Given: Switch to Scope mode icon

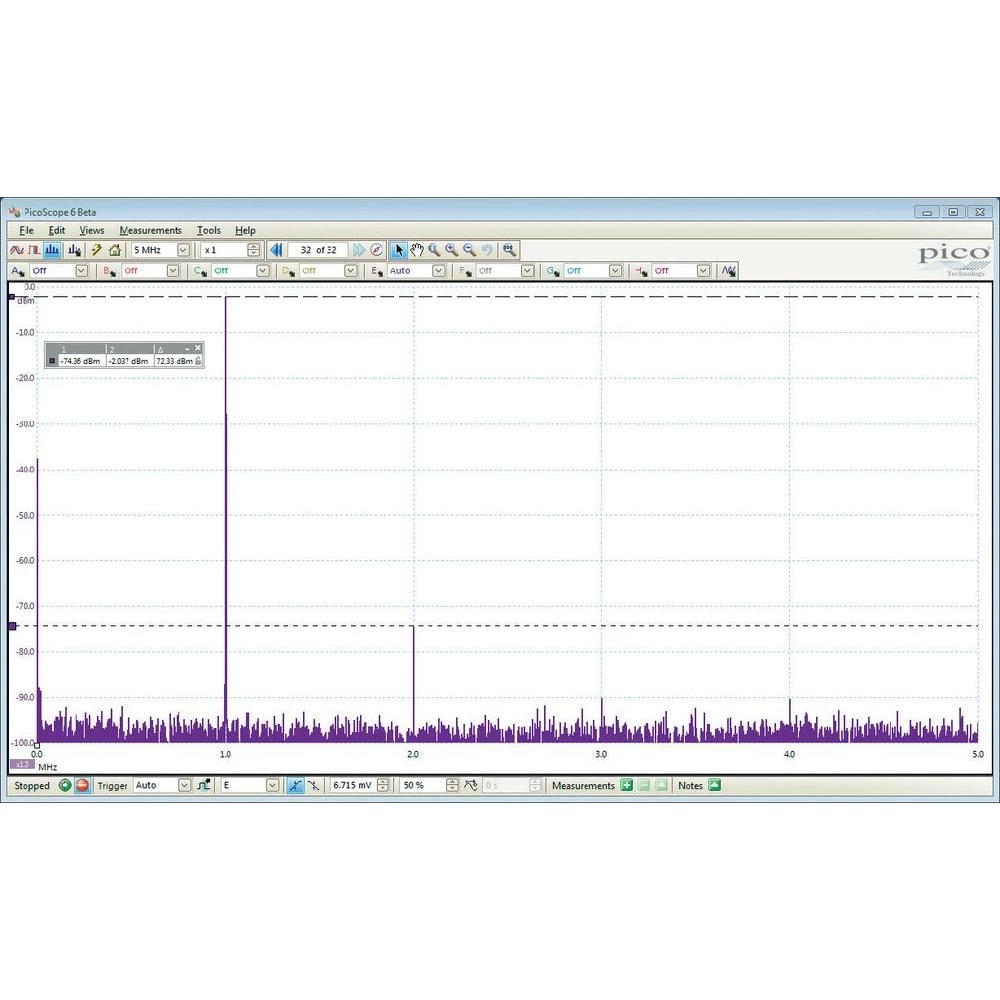Looking at the screenshot, I should 17,250.
